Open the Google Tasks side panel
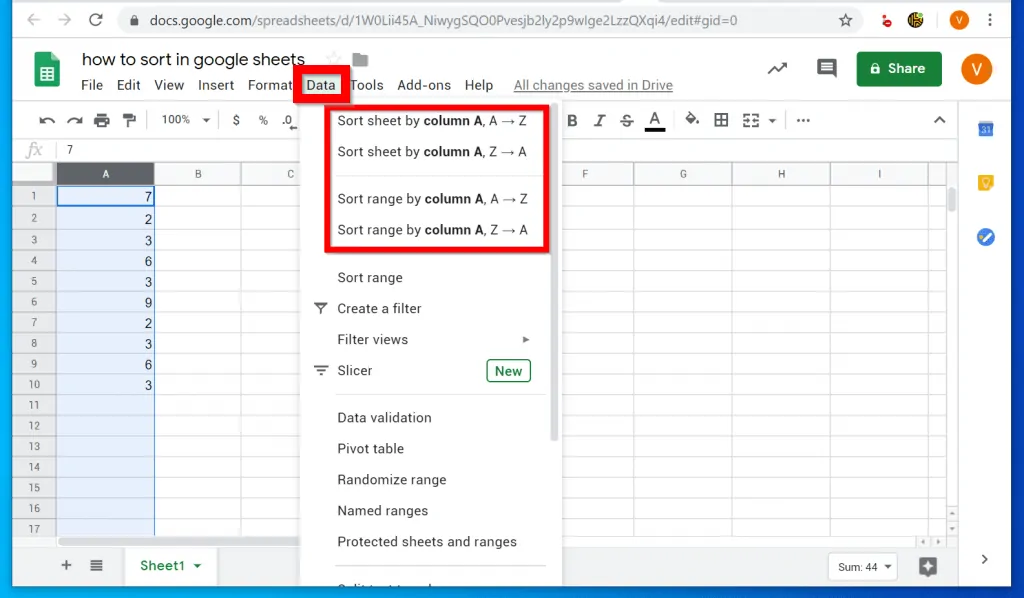The width and height of the screenshot is (1024, 598). coord(984,237)
